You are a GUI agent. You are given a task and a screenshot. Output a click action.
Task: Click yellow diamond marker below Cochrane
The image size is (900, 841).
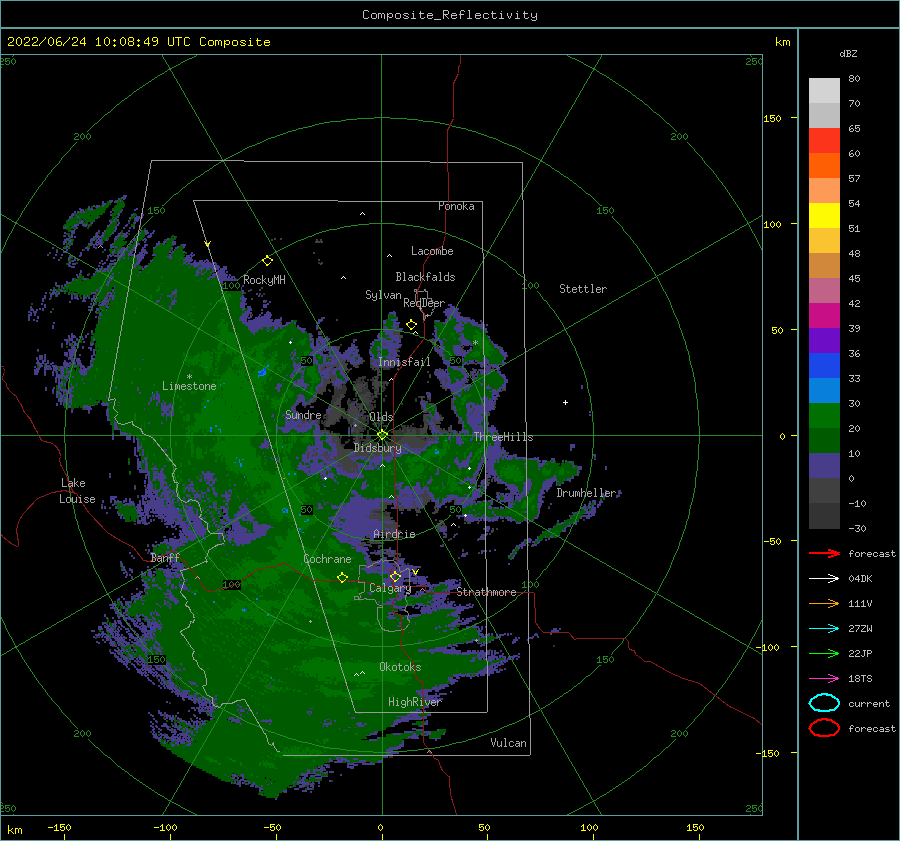pos(343,577)
